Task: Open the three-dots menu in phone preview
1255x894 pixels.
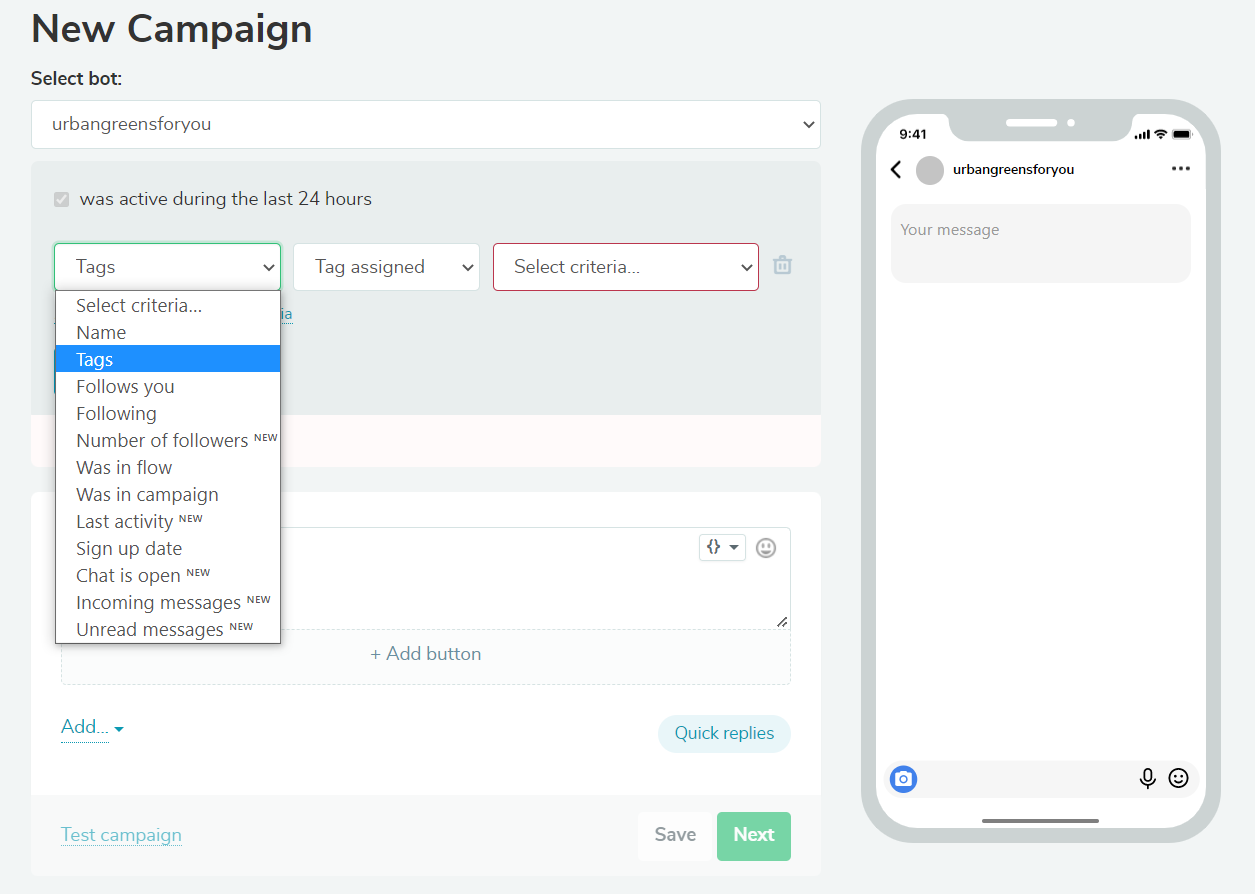Action: [x=1180, y=169]
